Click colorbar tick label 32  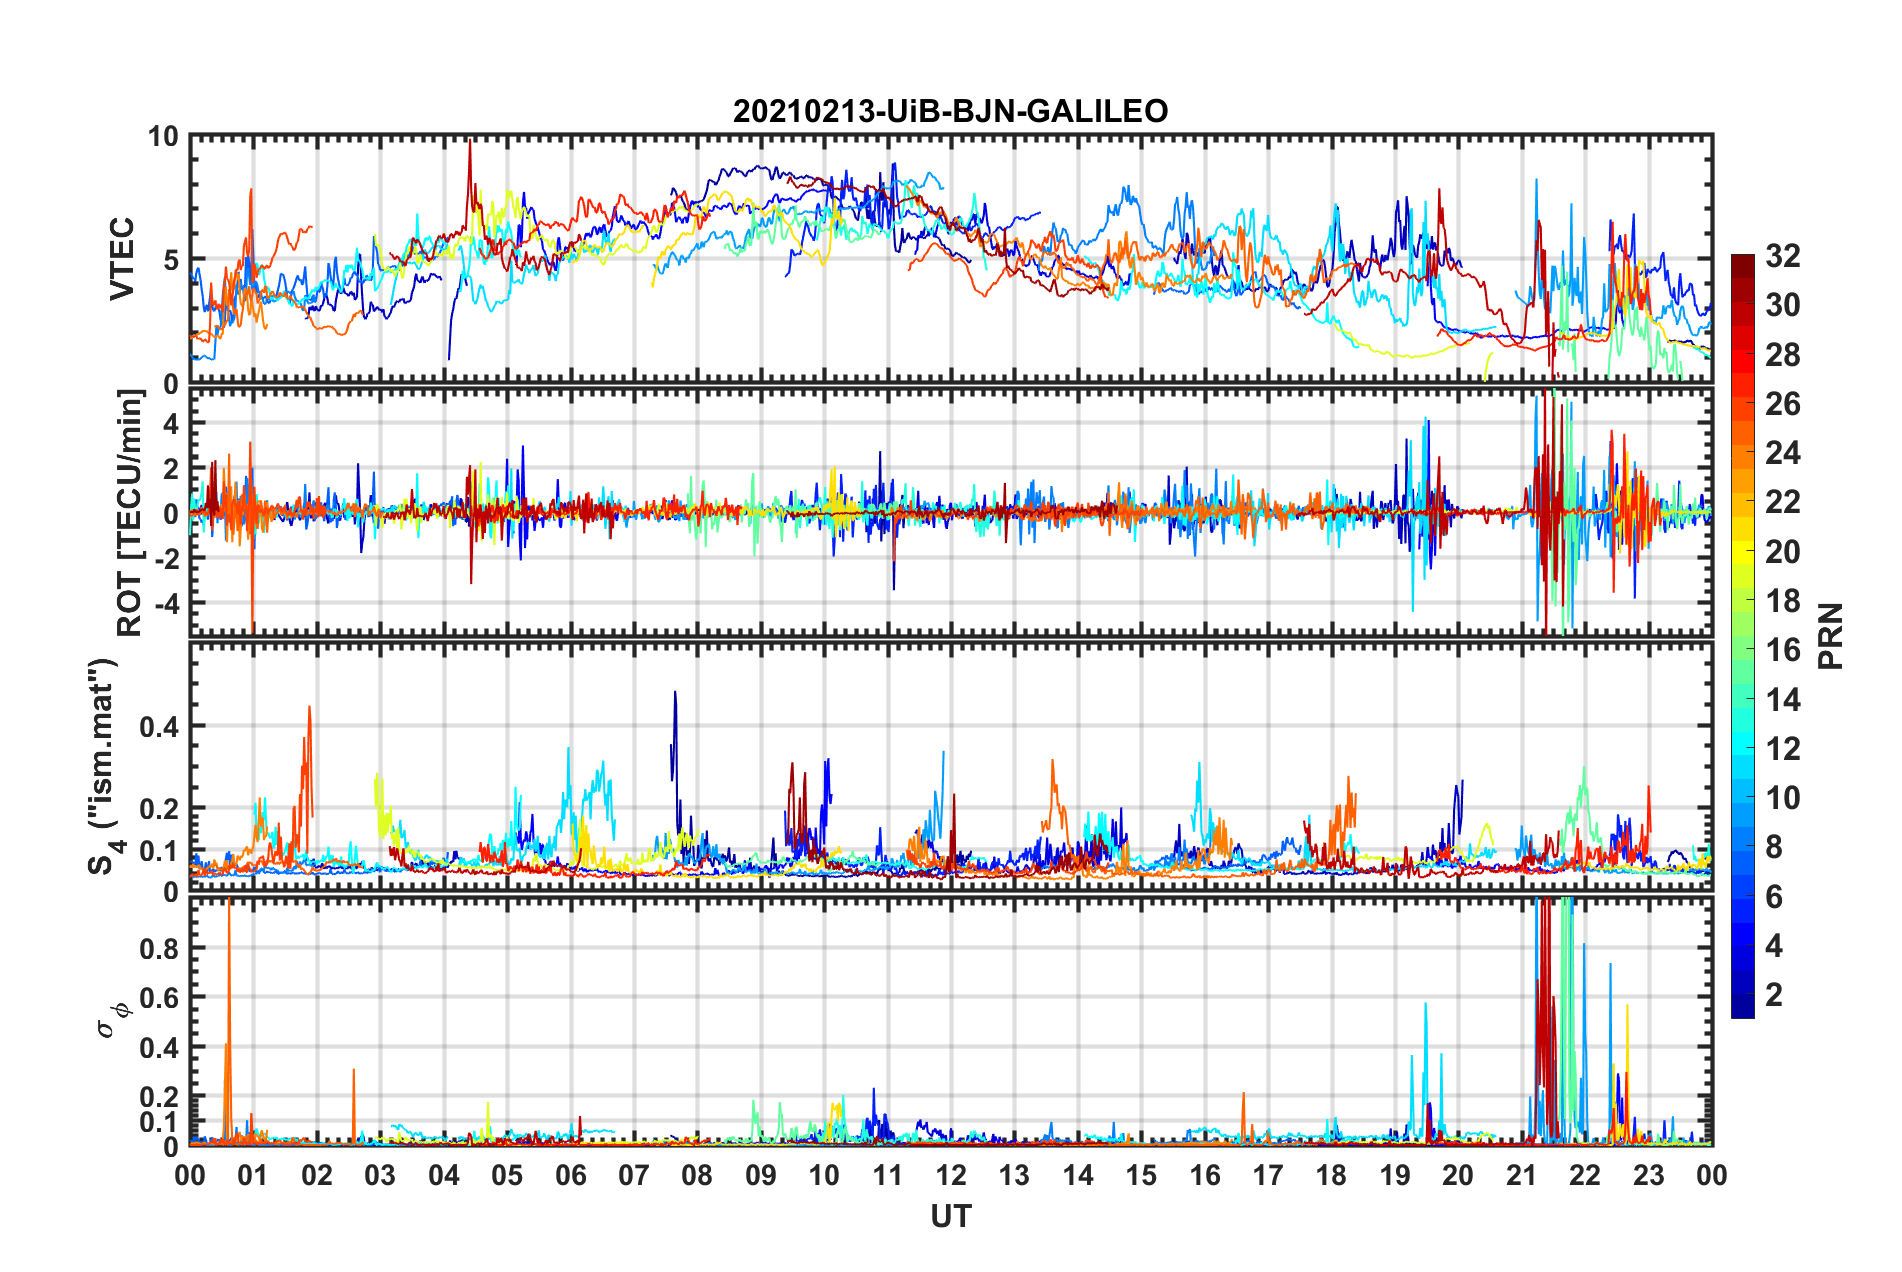pyautogui.click(x=1782, y=256)
